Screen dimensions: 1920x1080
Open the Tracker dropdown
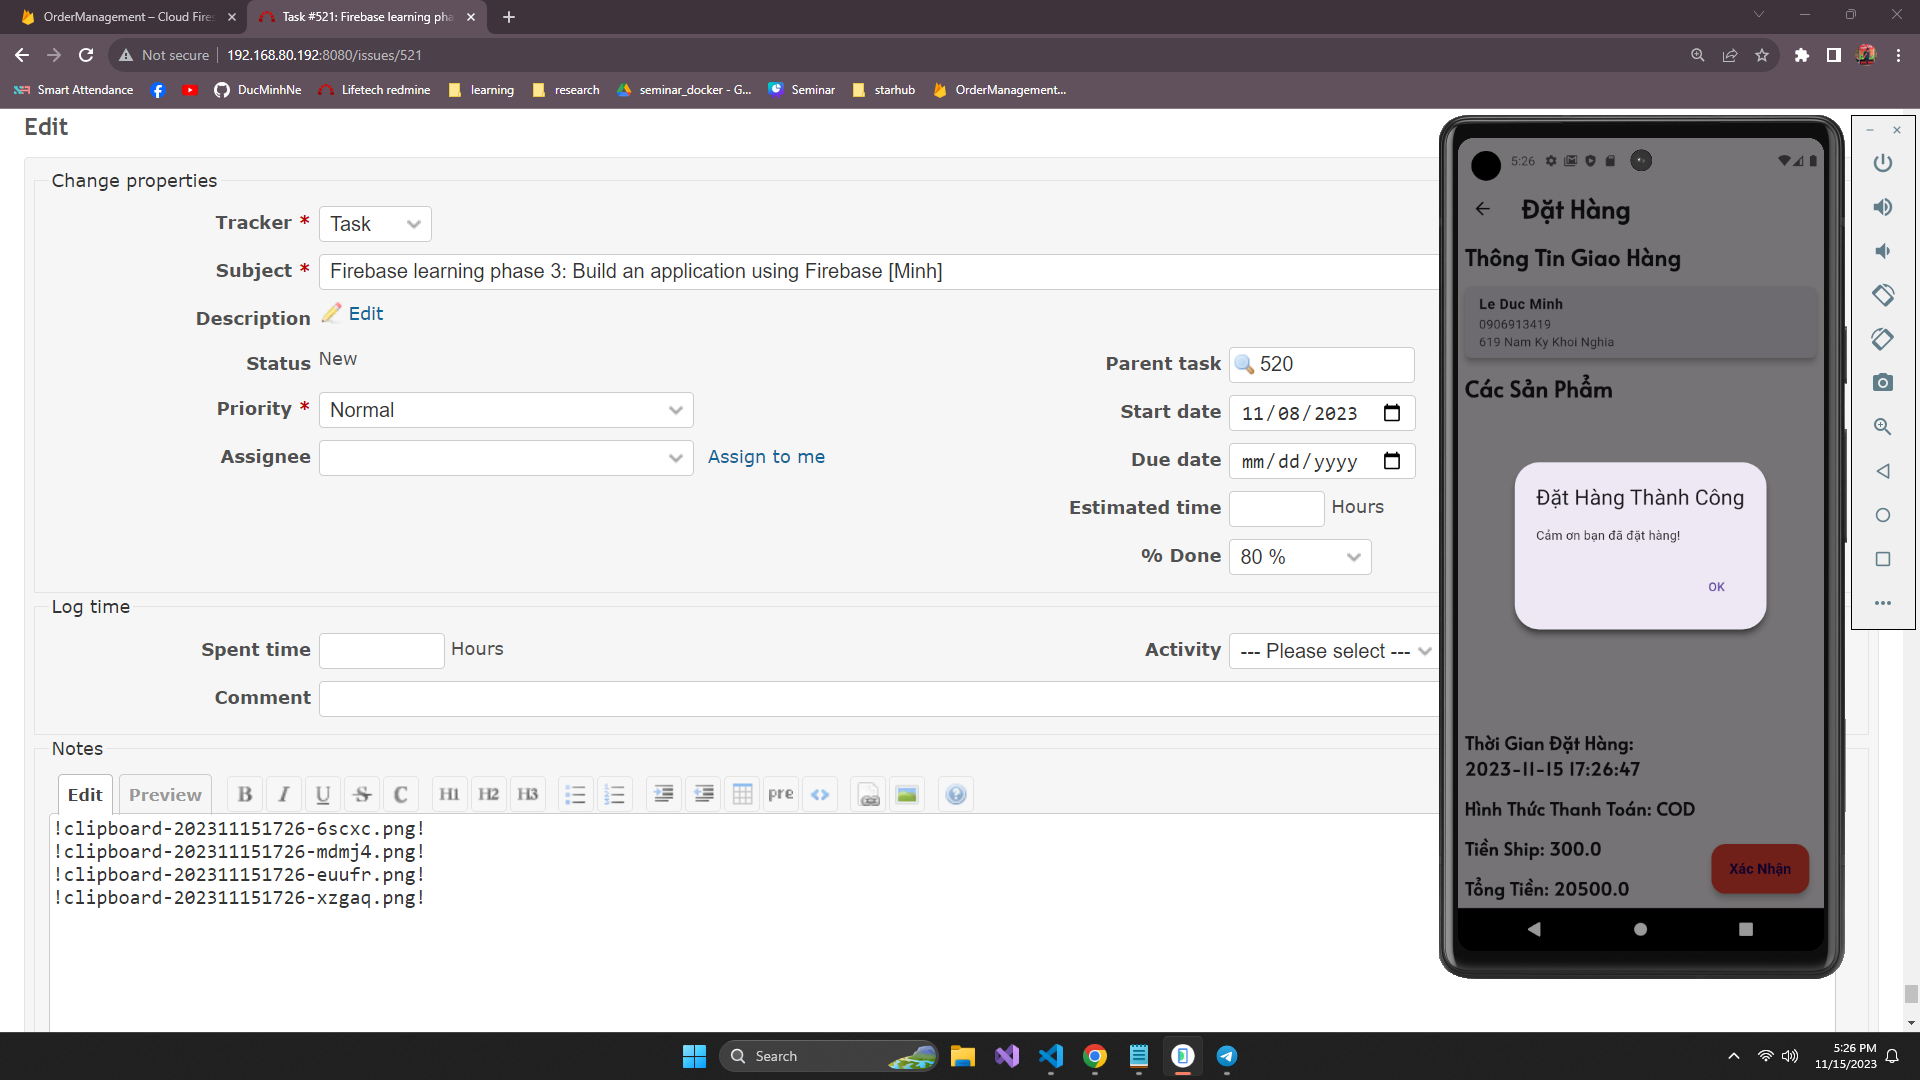[375, 224]
